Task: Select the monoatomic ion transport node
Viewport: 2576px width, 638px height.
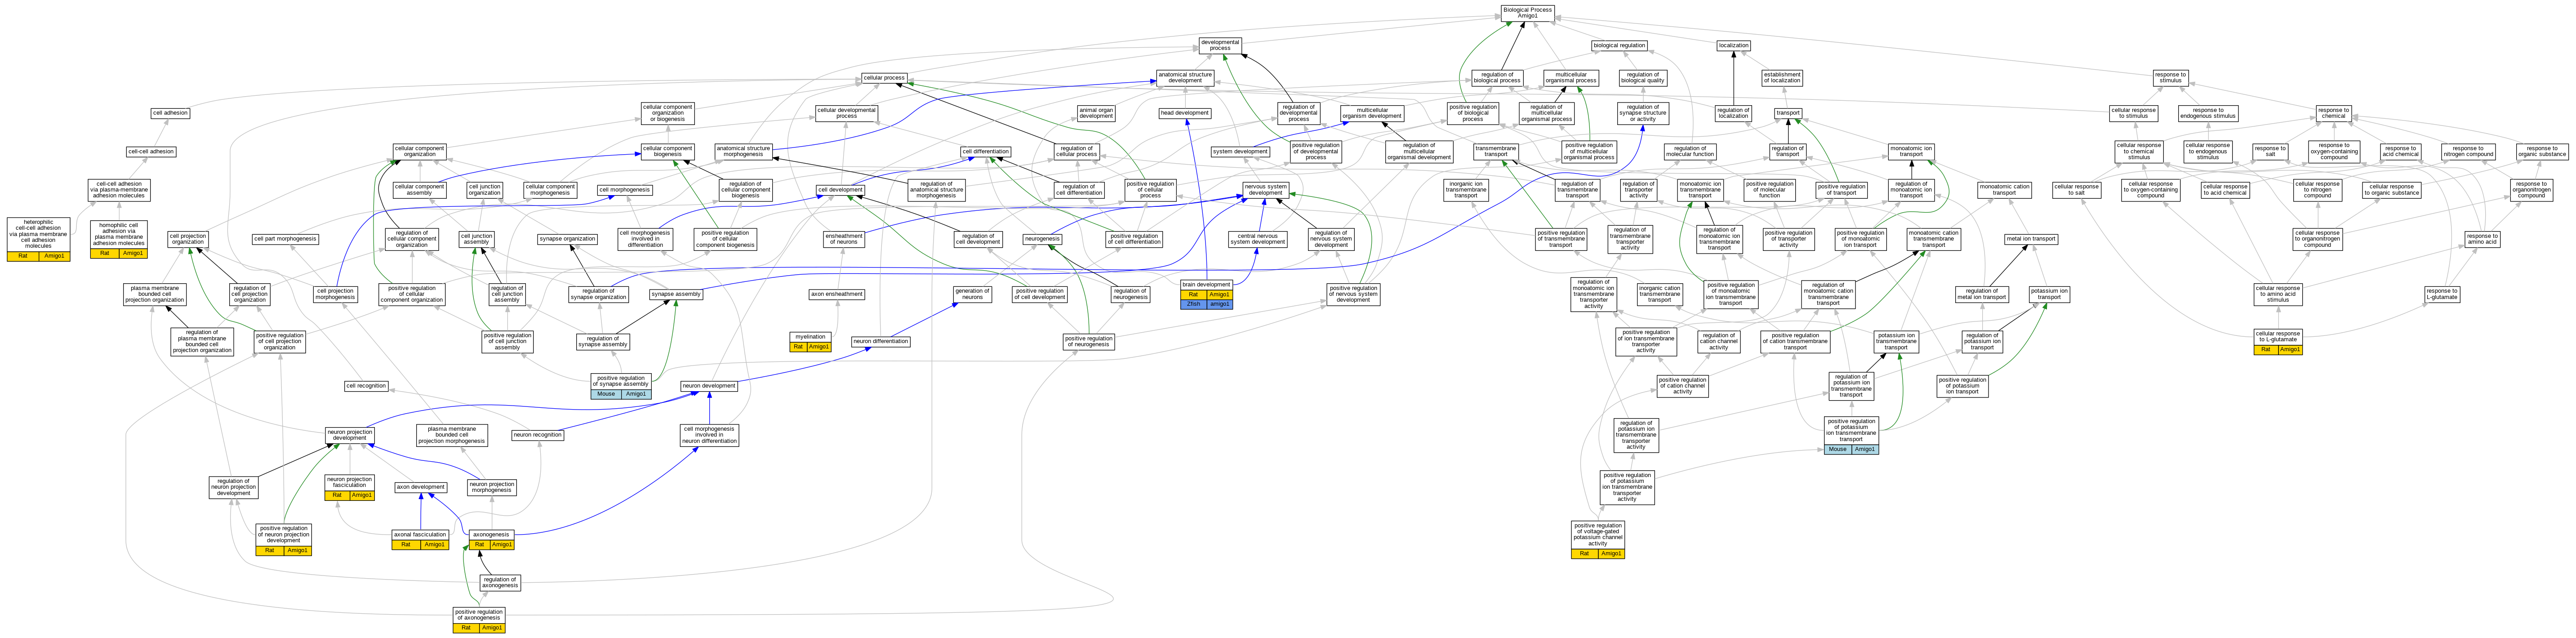Action: click(1911, 151)
